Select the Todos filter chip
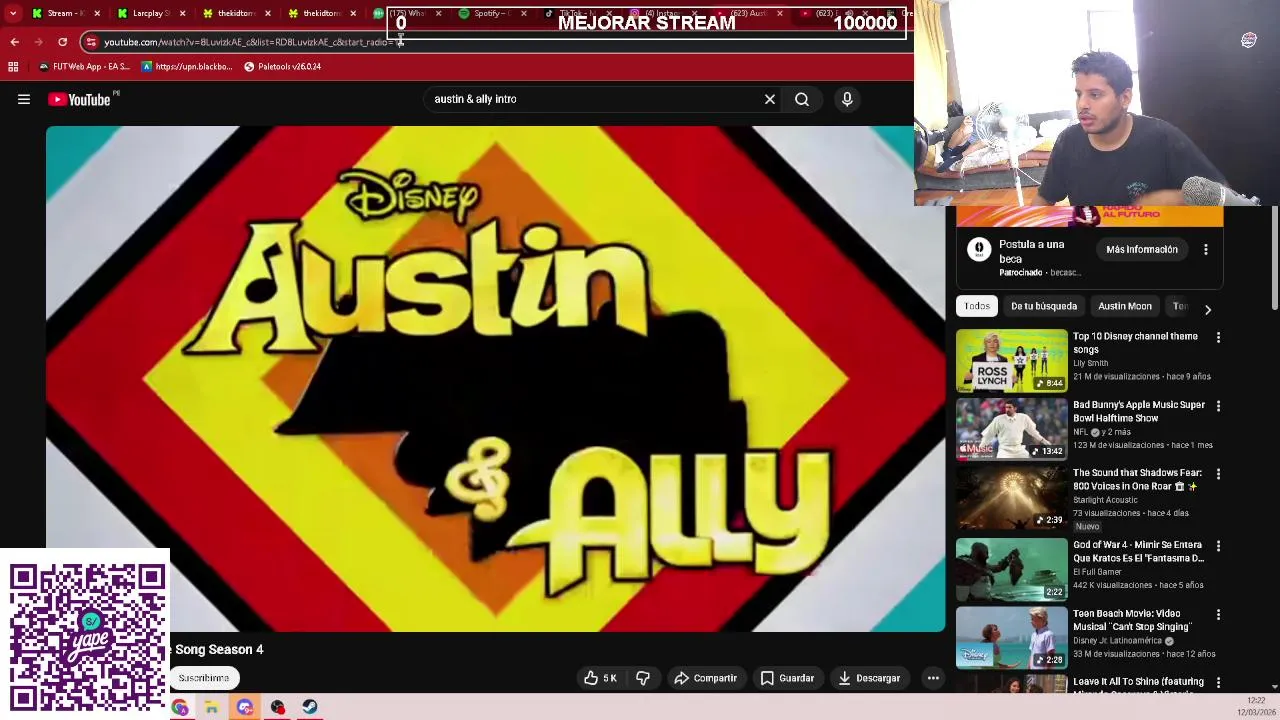This screenshot has height=720, width=1280. tap(977, 306)
